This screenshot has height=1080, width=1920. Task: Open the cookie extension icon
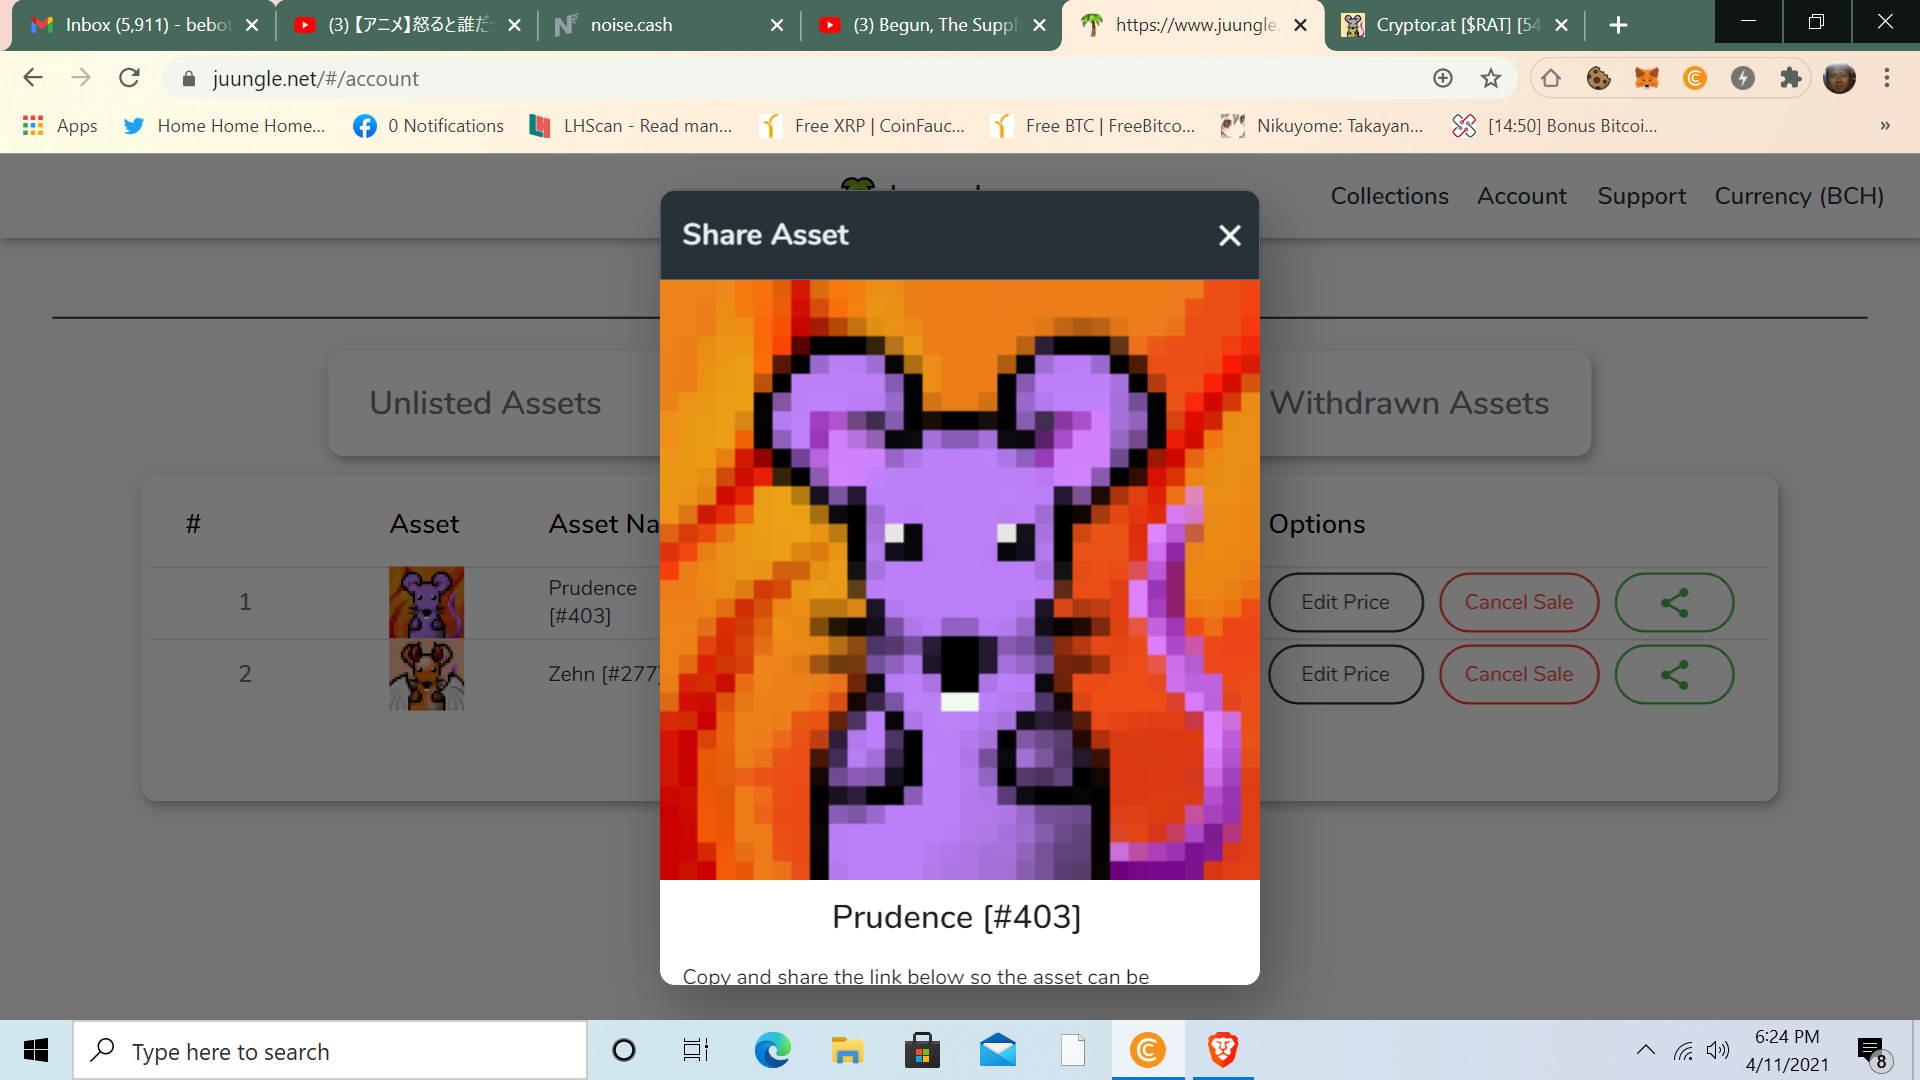[x=1599, y=78]
